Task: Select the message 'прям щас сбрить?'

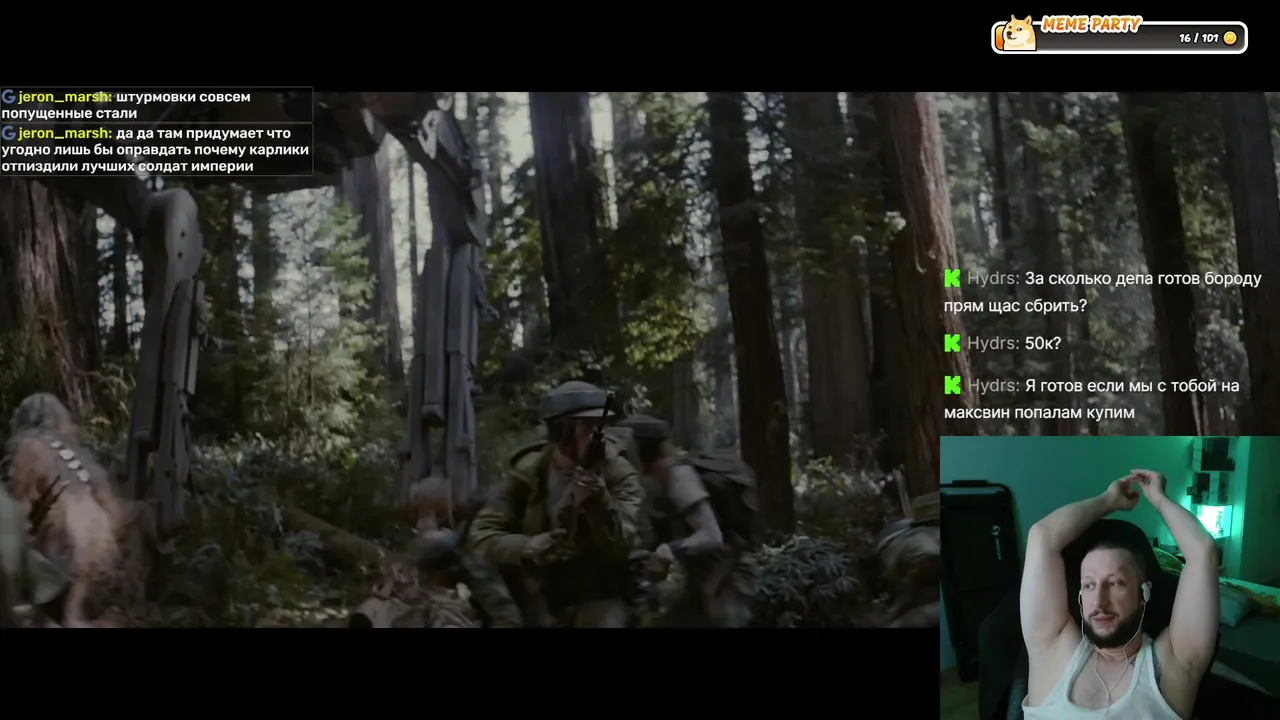Action: point(1015,306)
